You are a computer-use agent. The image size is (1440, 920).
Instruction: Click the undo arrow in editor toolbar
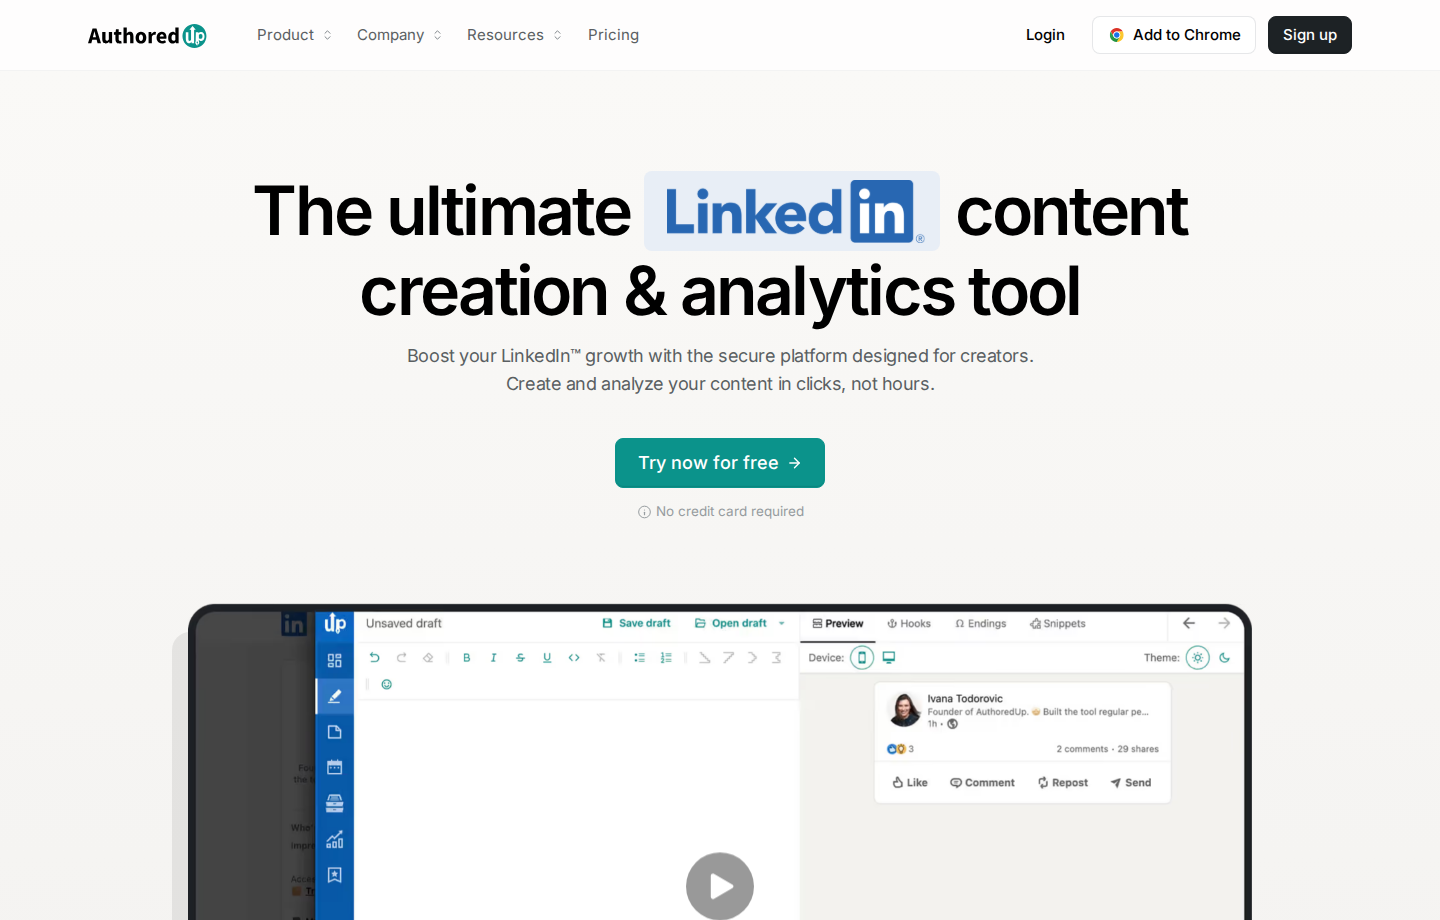pyautogui.click(x=374, y=658)
